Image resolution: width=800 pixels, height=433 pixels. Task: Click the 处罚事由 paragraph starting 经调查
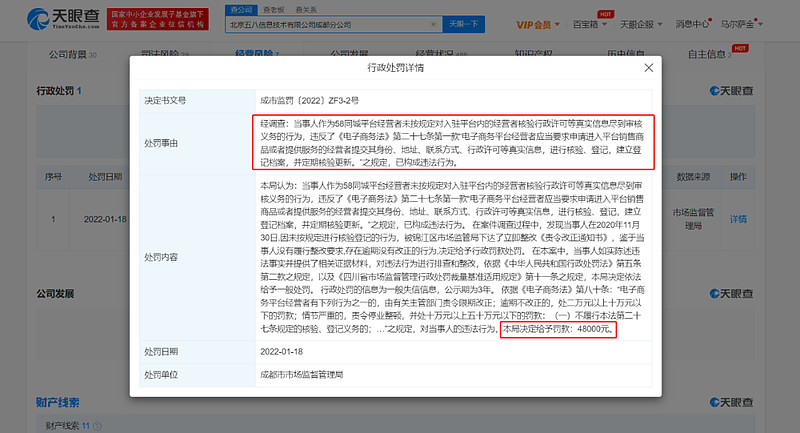[452, 143]
